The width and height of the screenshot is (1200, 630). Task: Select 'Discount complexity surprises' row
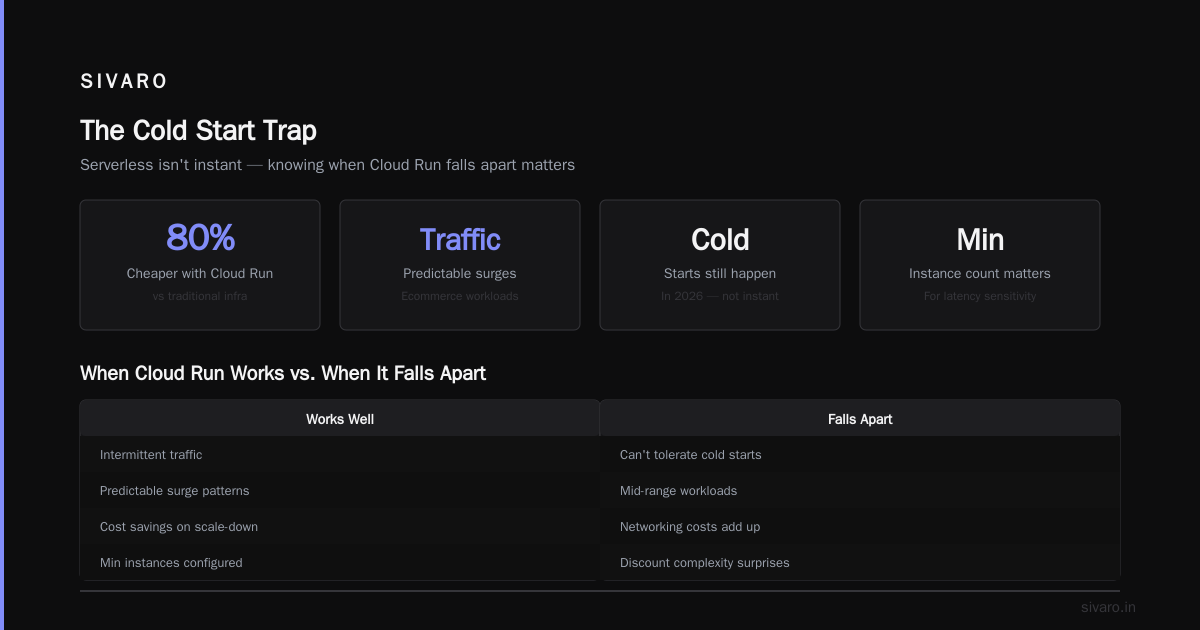(860, 562)
